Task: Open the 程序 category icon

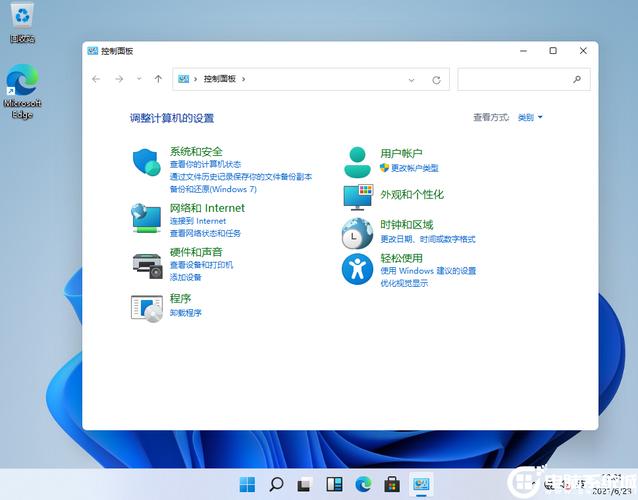Action: tap(146, 307)
